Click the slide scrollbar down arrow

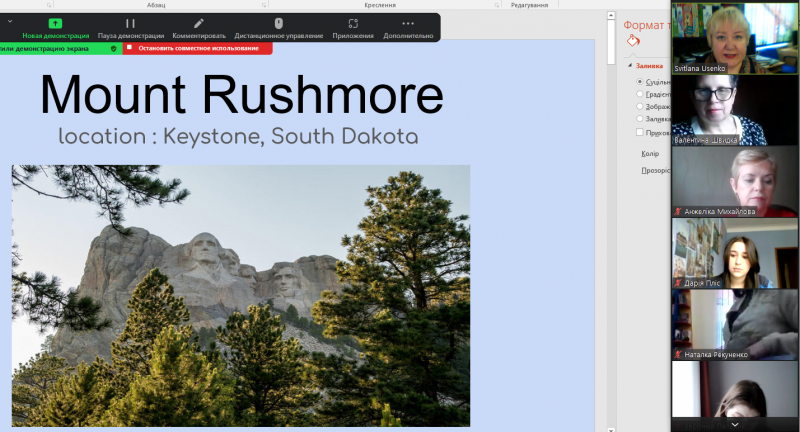click(611, 429)
